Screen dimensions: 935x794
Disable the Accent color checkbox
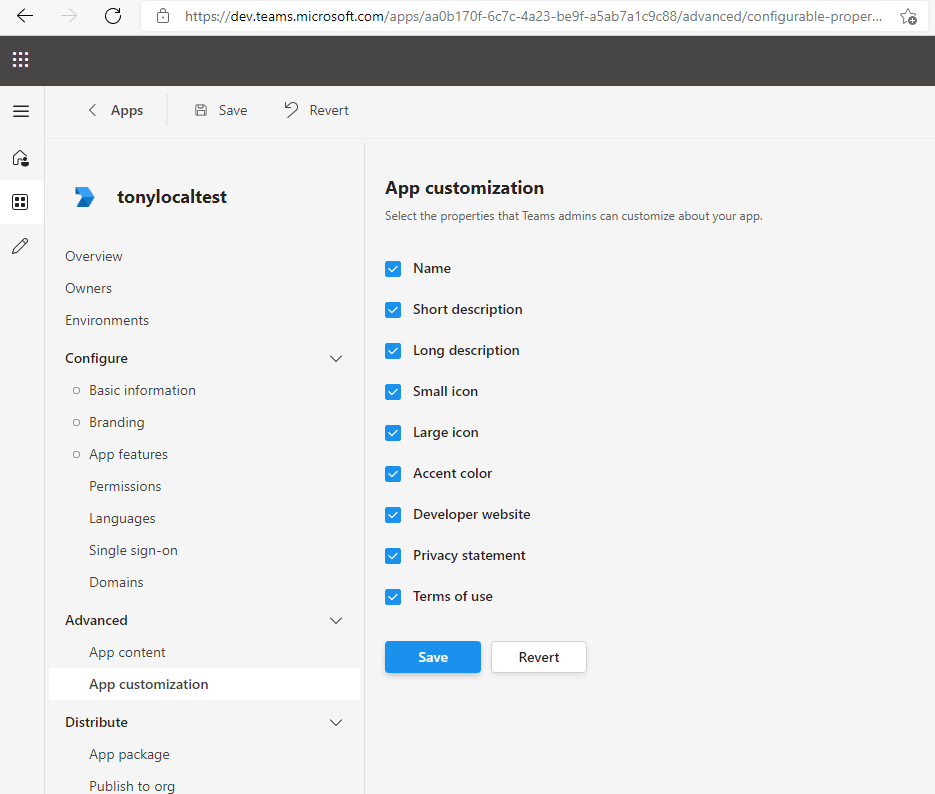[x=393, y=474]
